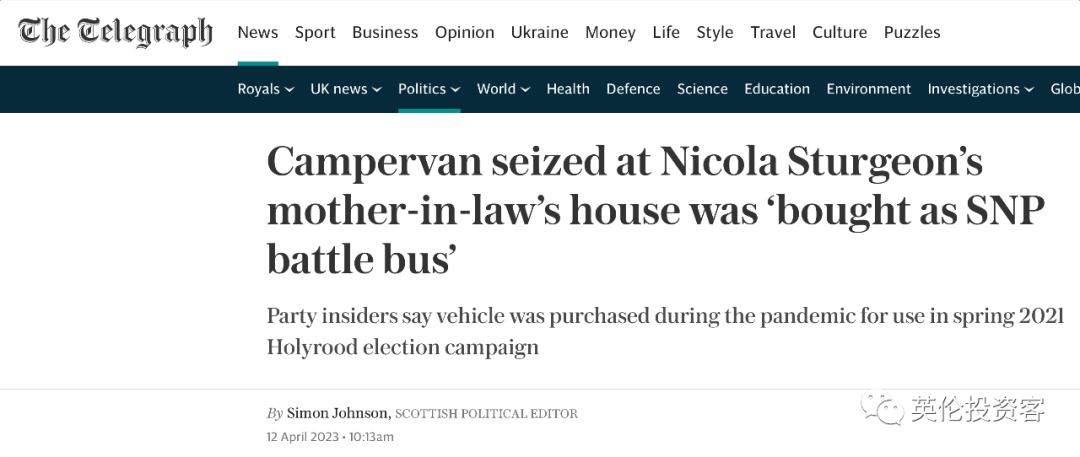Select the Puzzles menu item

point(913,32)
